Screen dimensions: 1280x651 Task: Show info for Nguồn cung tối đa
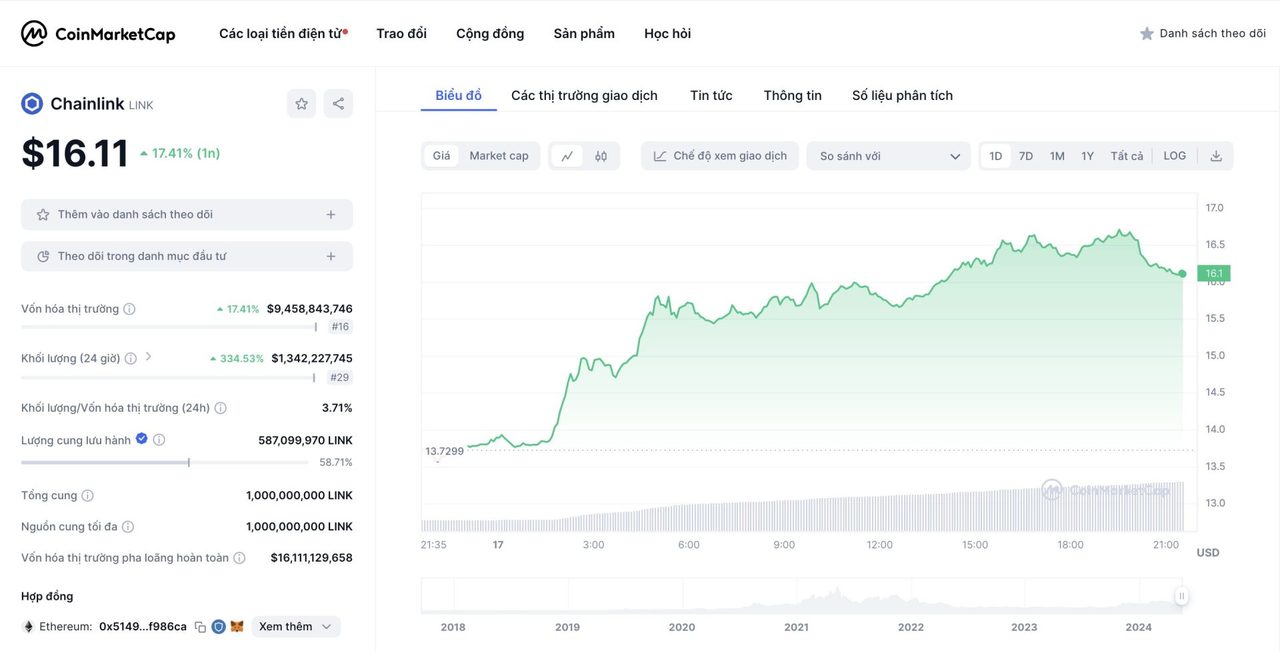pyautogui.click(x=127, y=527)
